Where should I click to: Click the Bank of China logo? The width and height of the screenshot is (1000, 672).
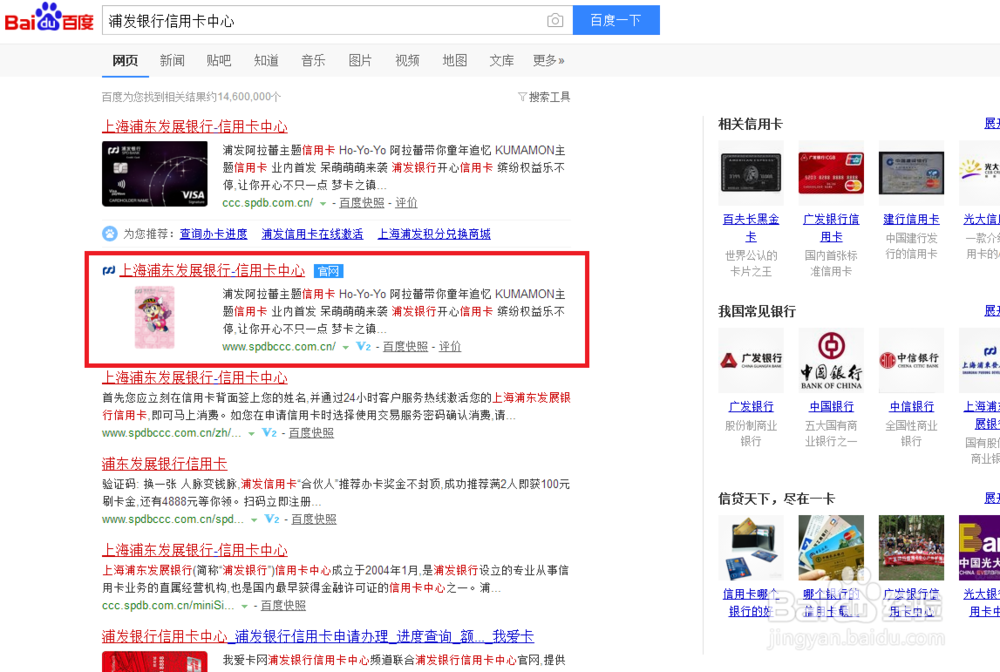[831, 360]
